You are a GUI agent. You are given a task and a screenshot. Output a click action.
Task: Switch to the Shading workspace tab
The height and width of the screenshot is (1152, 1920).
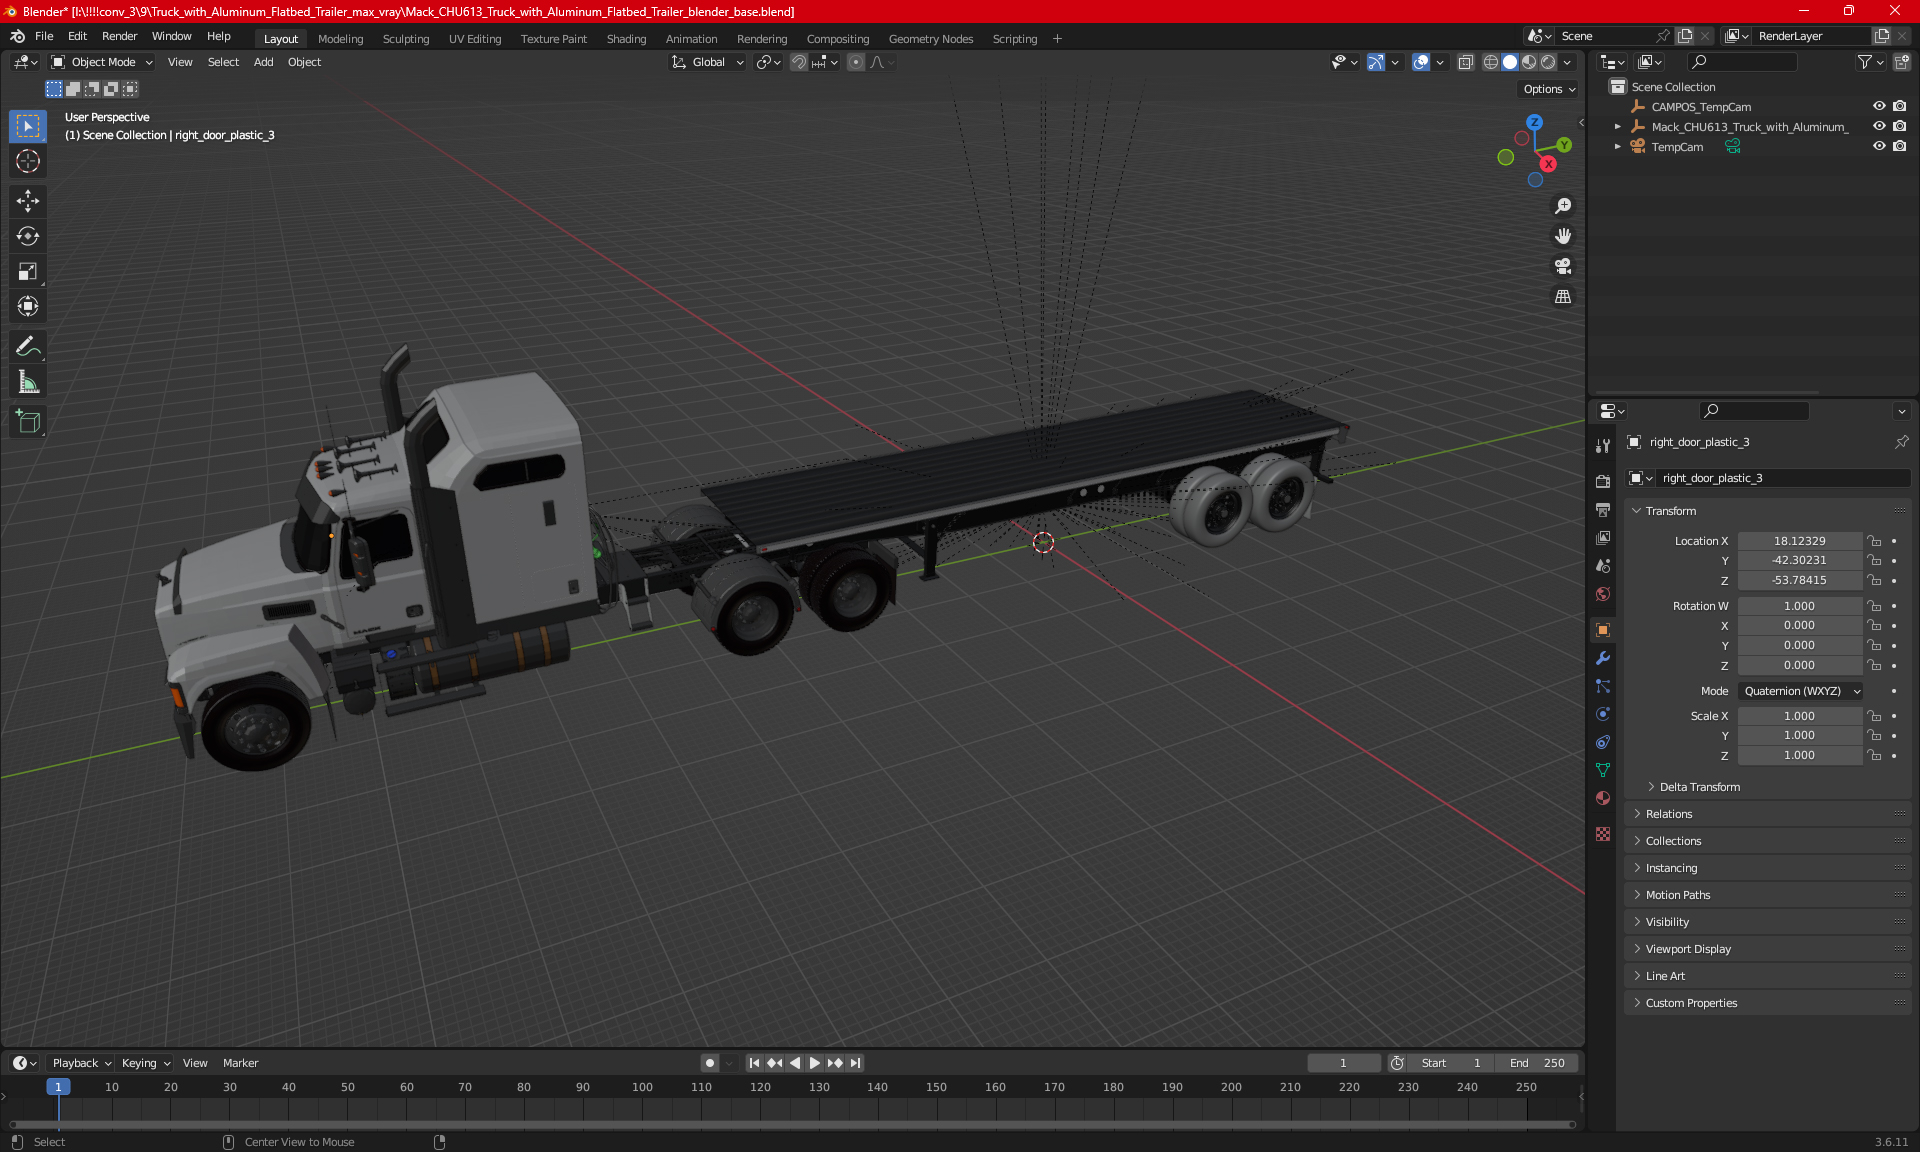[626, 39]
